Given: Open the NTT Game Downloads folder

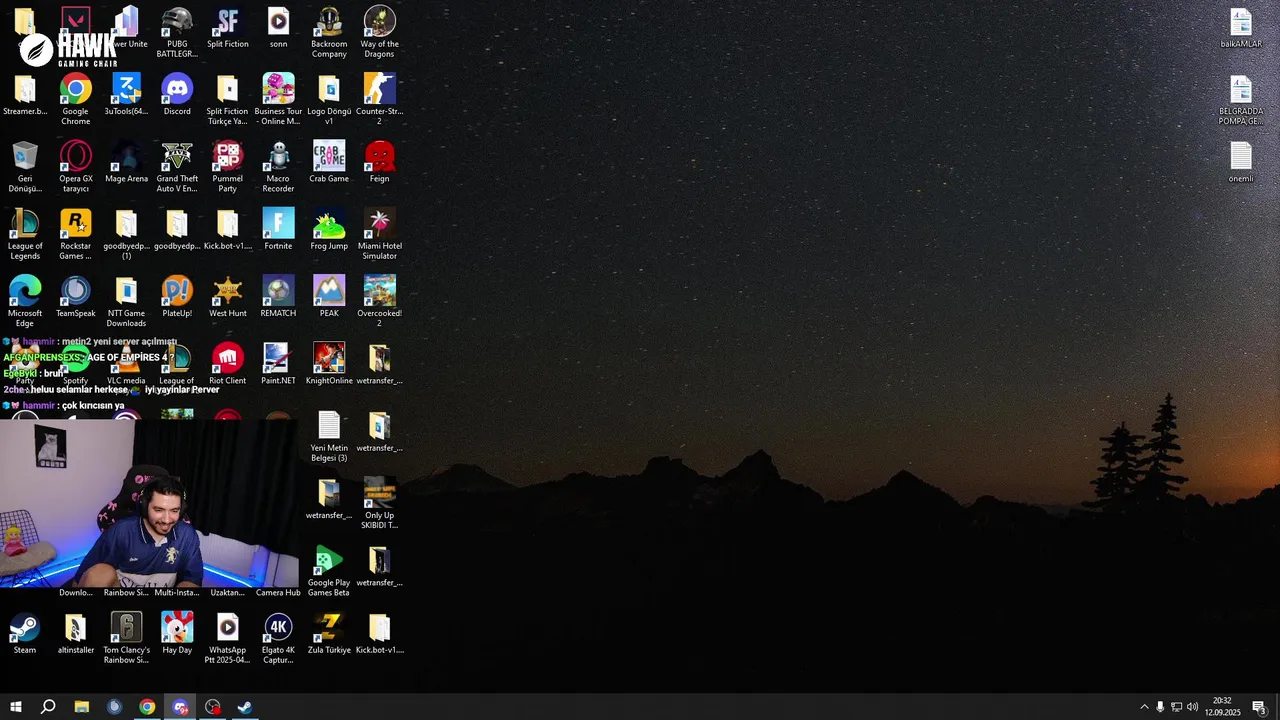Looking at the screenshot, I should tap(126, 301).
